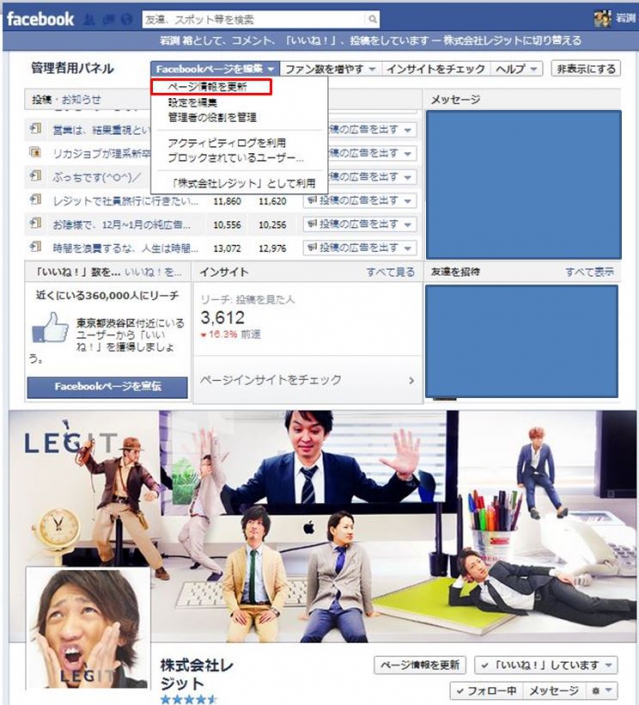
Task: Click すべて見る link in インサイト
Action: coord(390,272)
